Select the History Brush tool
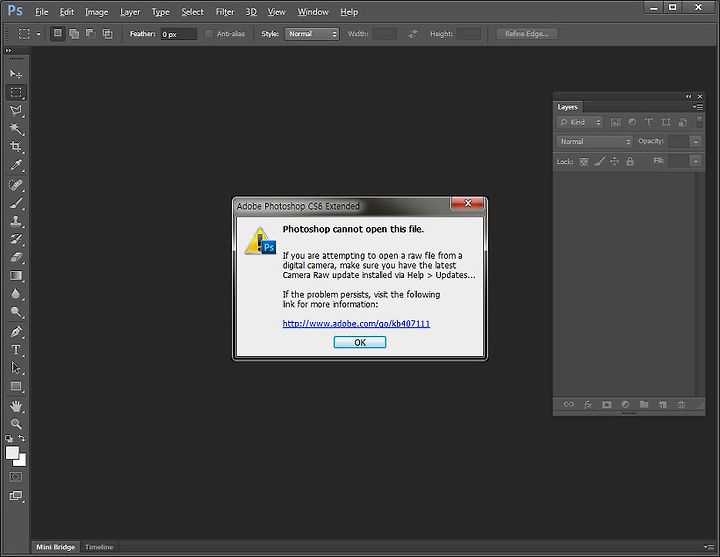Screen dimensions: 720x557 (x=16, y=239)
